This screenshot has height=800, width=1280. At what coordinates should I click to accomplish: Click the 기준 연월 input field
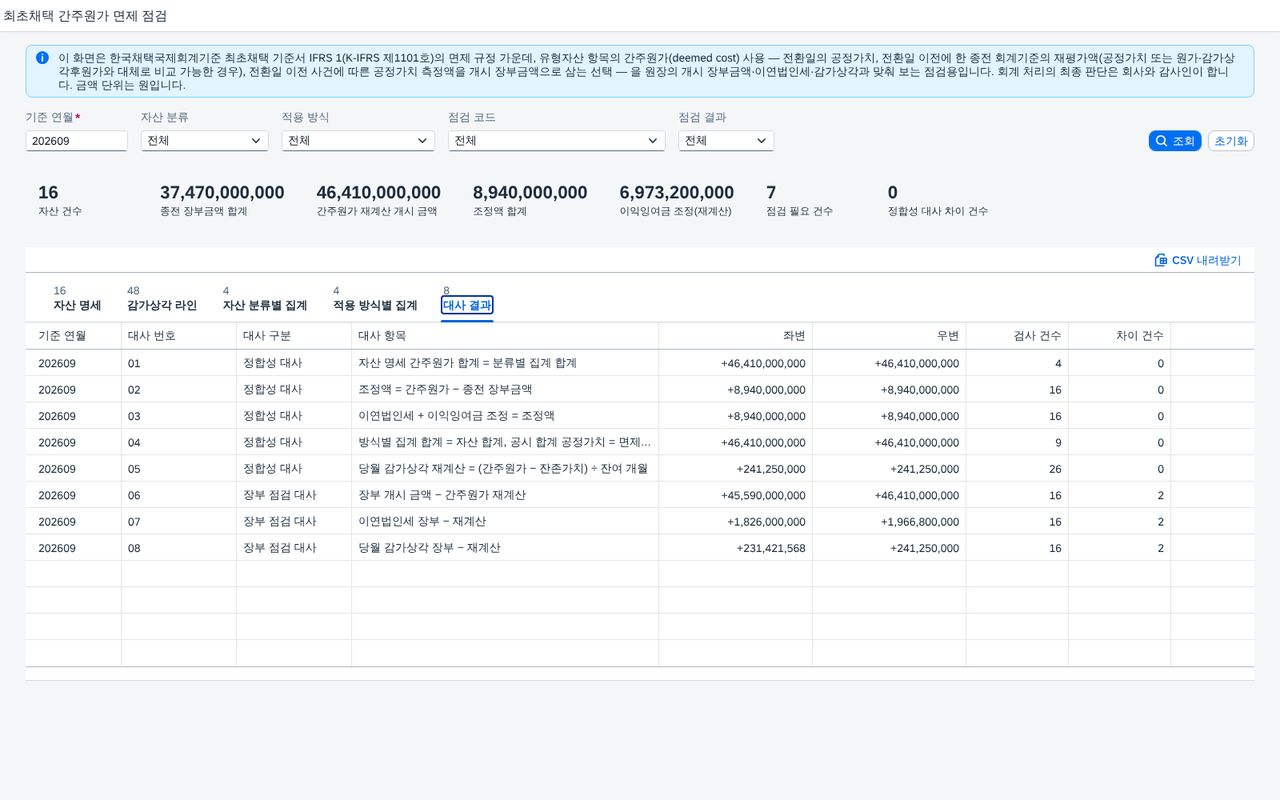pyautogui.click(x=76, y=141)
